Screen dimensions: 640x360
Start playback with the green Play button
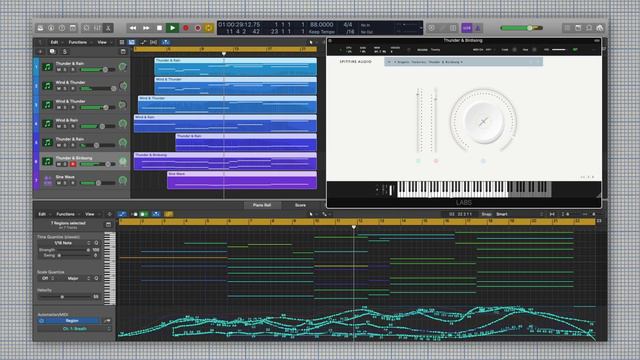(x=172, y=28)
